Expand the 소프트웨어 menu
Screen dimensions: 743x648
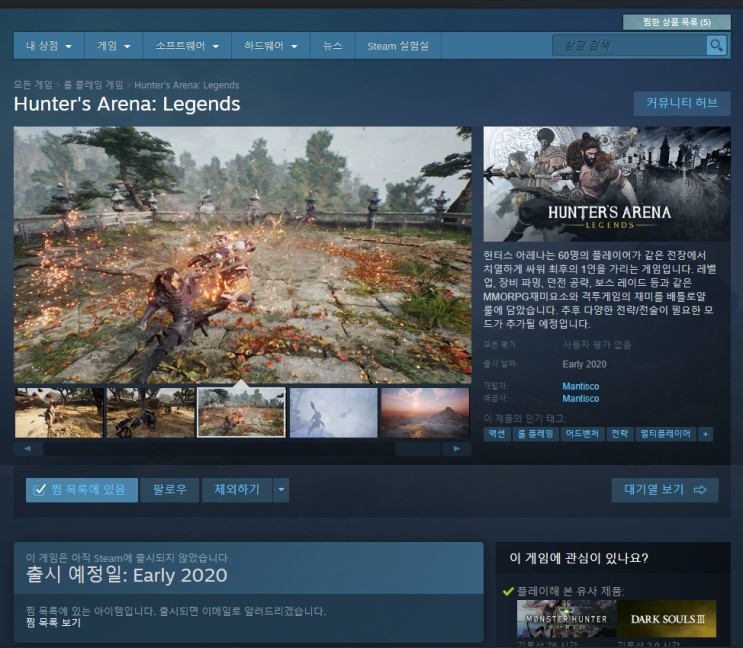(187, 46)
